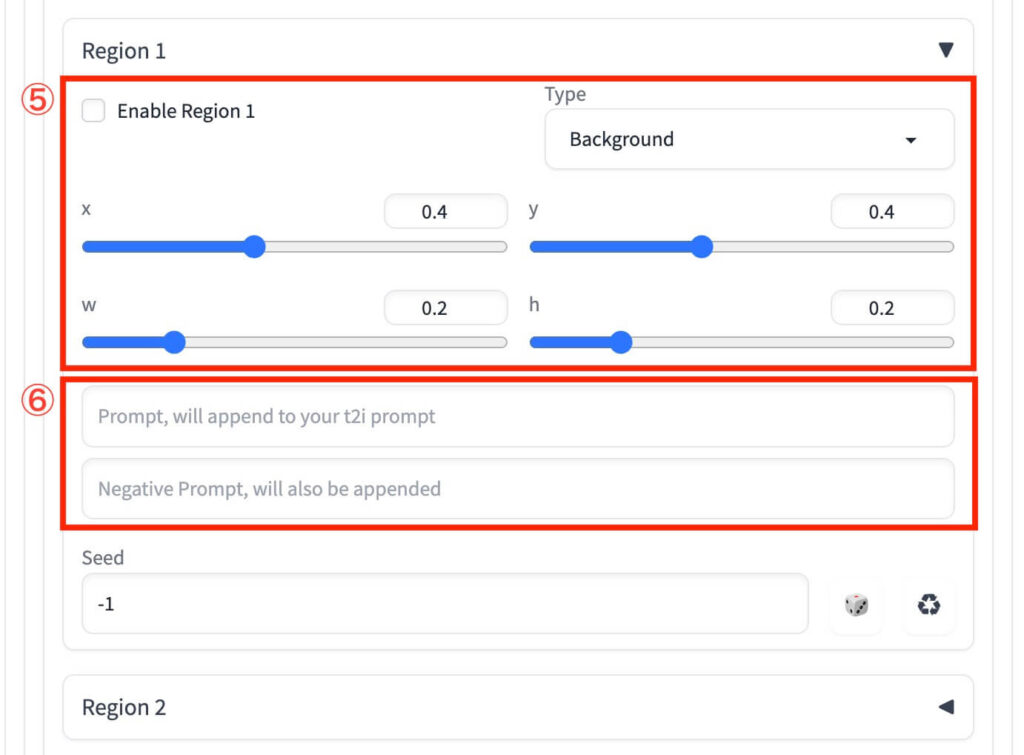Focus the Negative Prompt text field
The image size is (1024, 755).
click(x=517, y=489)
